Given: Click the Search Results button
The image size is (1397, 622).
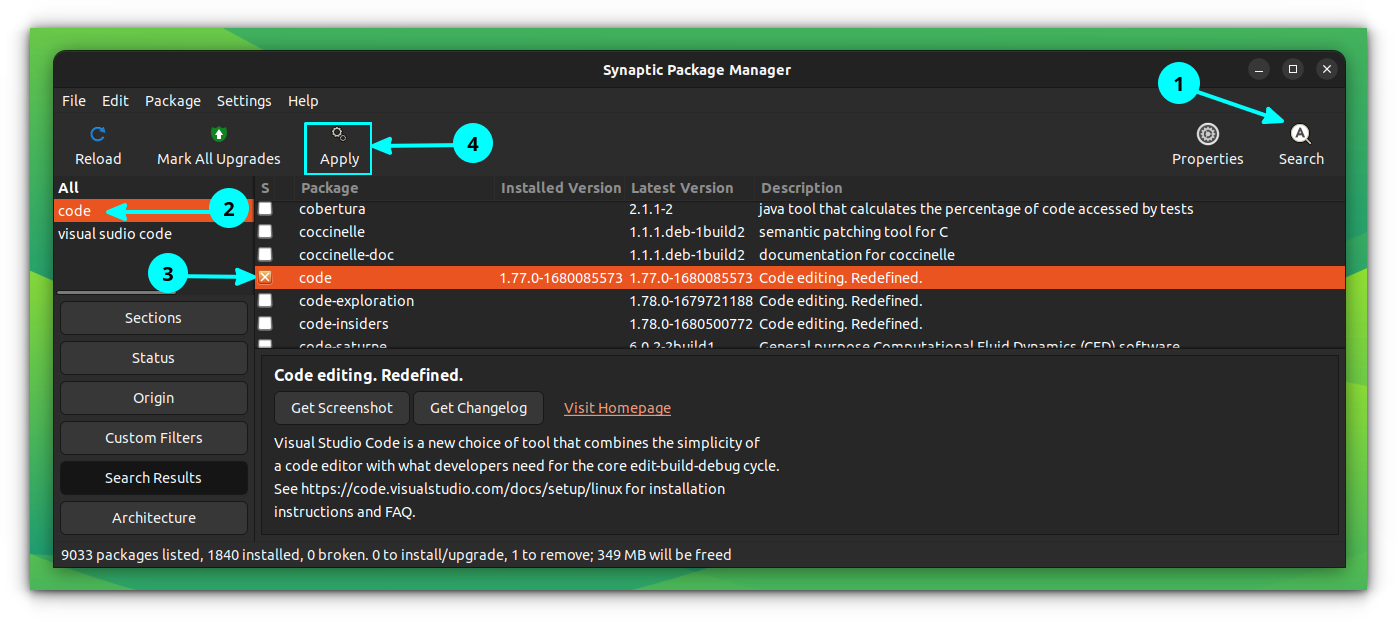Looking at the screenshot, I should [x=153, y=478].
